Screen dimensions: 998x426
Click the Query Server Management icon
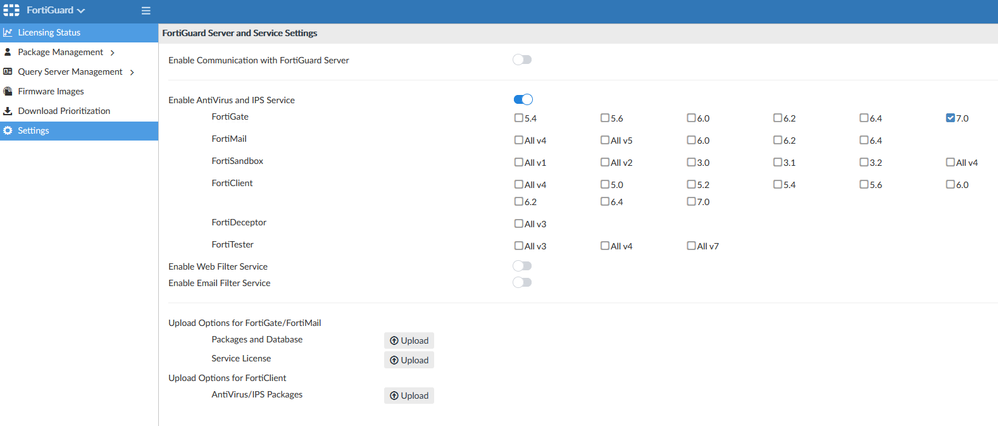click(8, 72)
